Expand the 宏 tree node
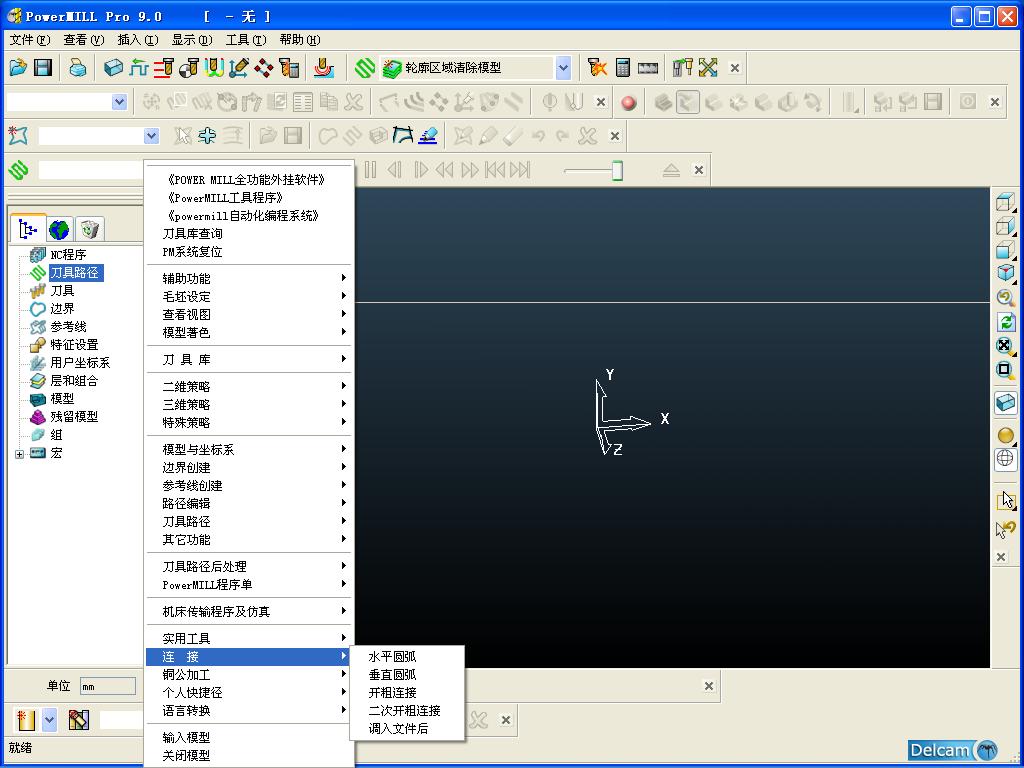 pos(20,454)
